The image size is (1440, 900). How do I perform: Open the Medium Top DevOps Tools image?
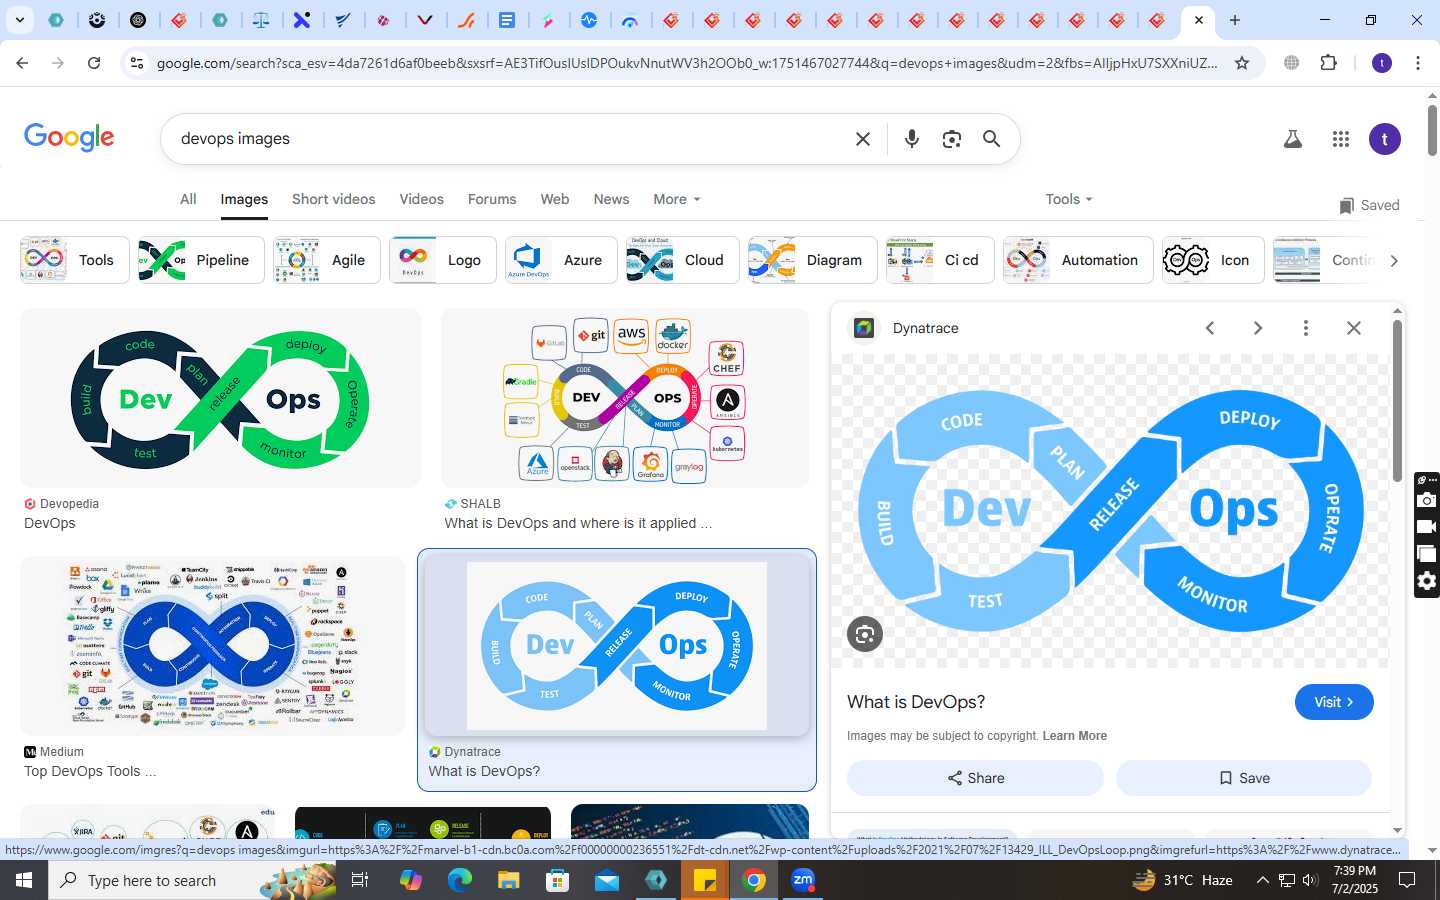tap(213, 646)
